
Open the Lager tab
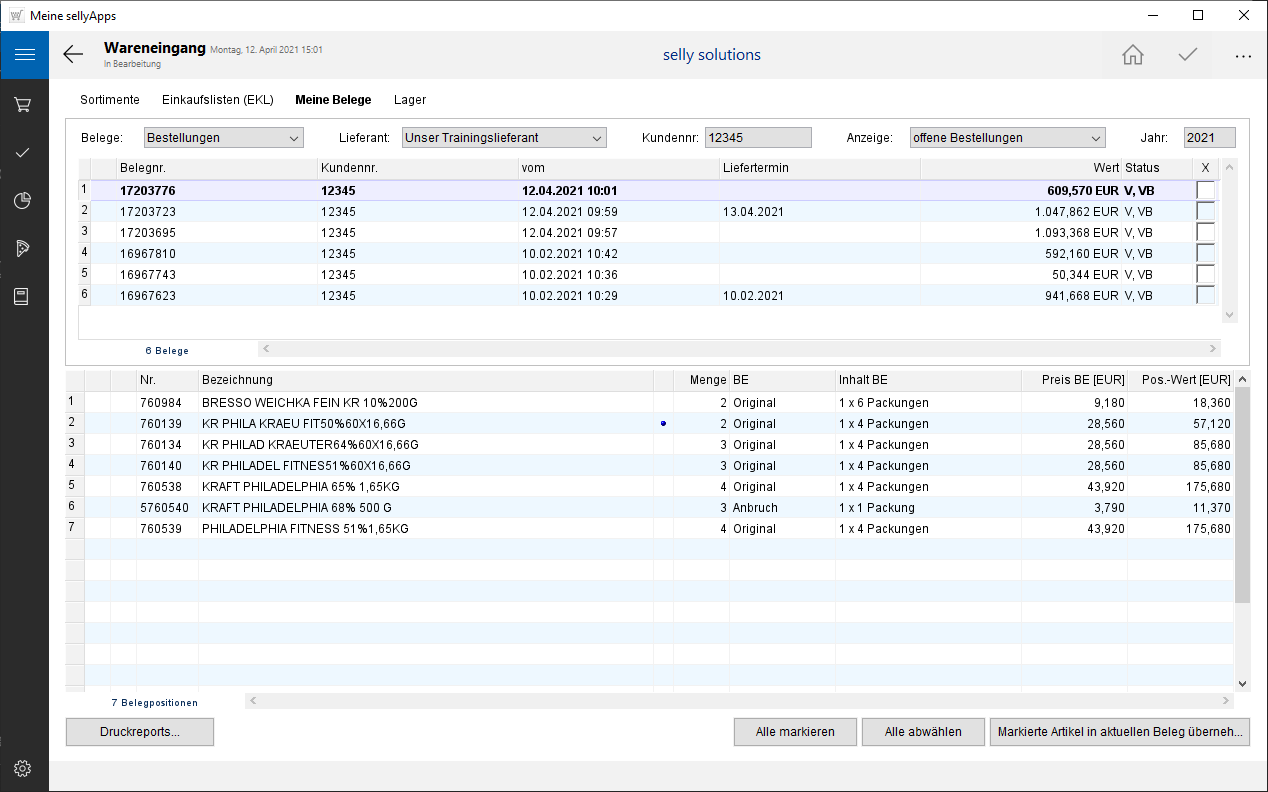pyautogui.click(x=410, y=100)
